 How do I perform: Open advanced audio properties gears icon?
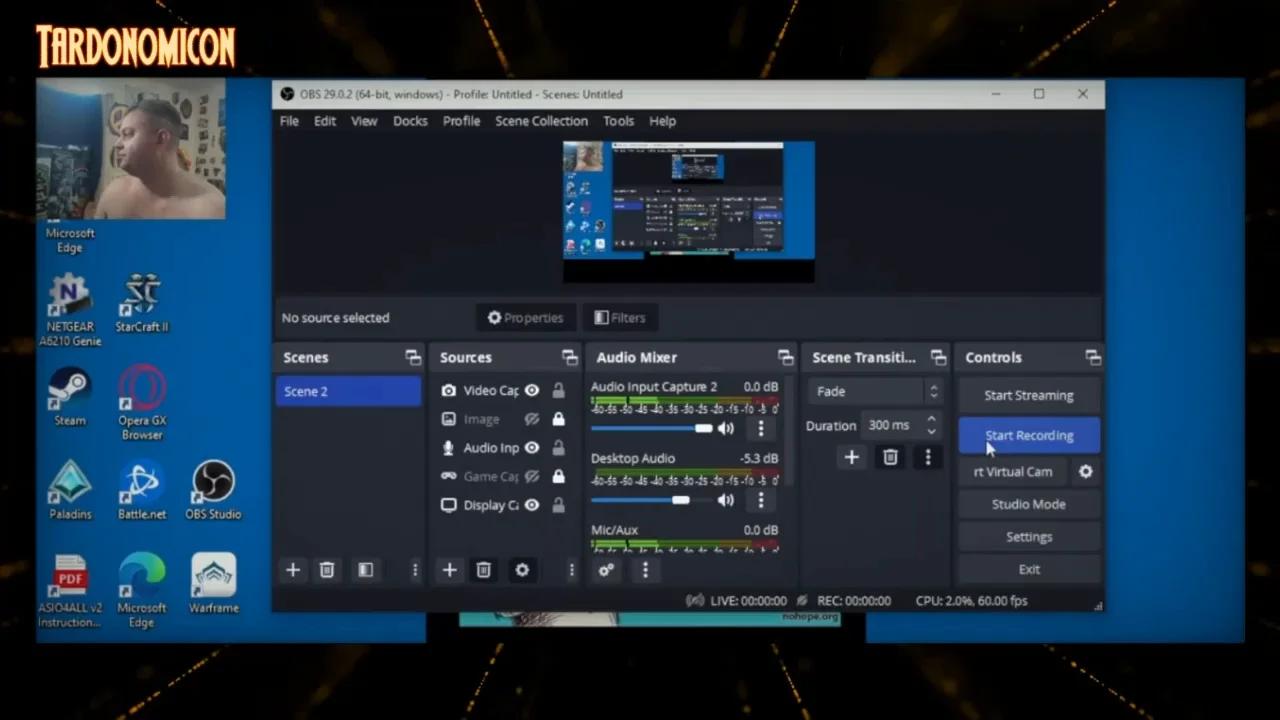tap(606, 570)
